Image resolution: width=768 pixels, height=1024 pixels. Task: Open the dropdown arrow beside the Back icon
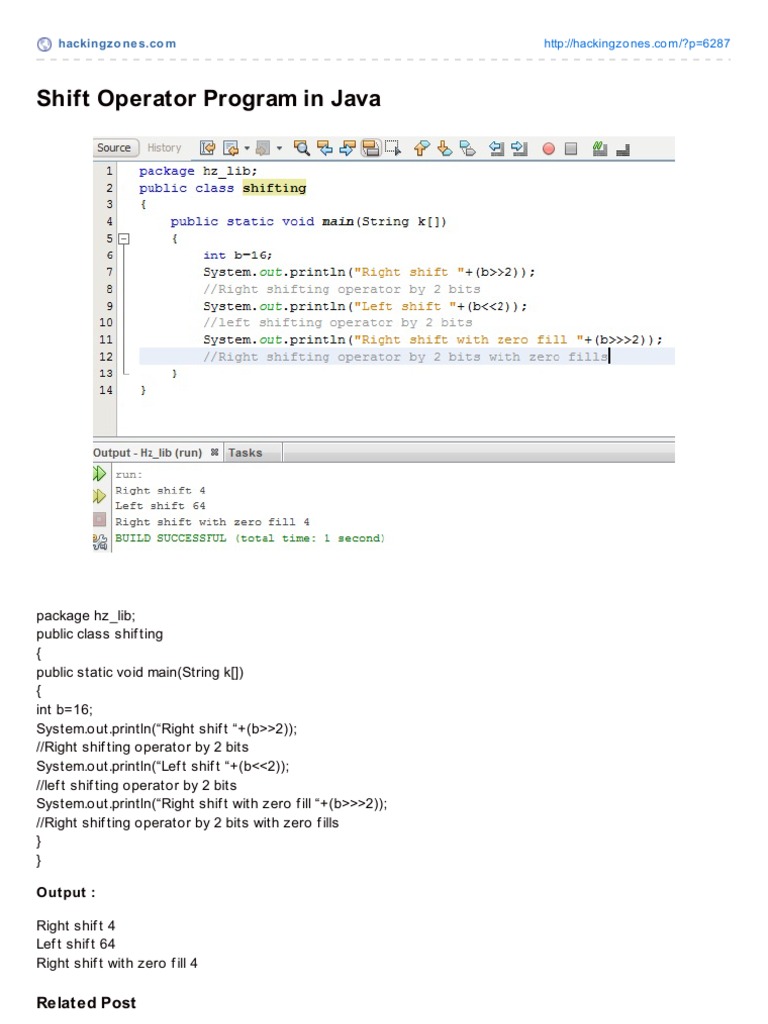tap(247, 149)
